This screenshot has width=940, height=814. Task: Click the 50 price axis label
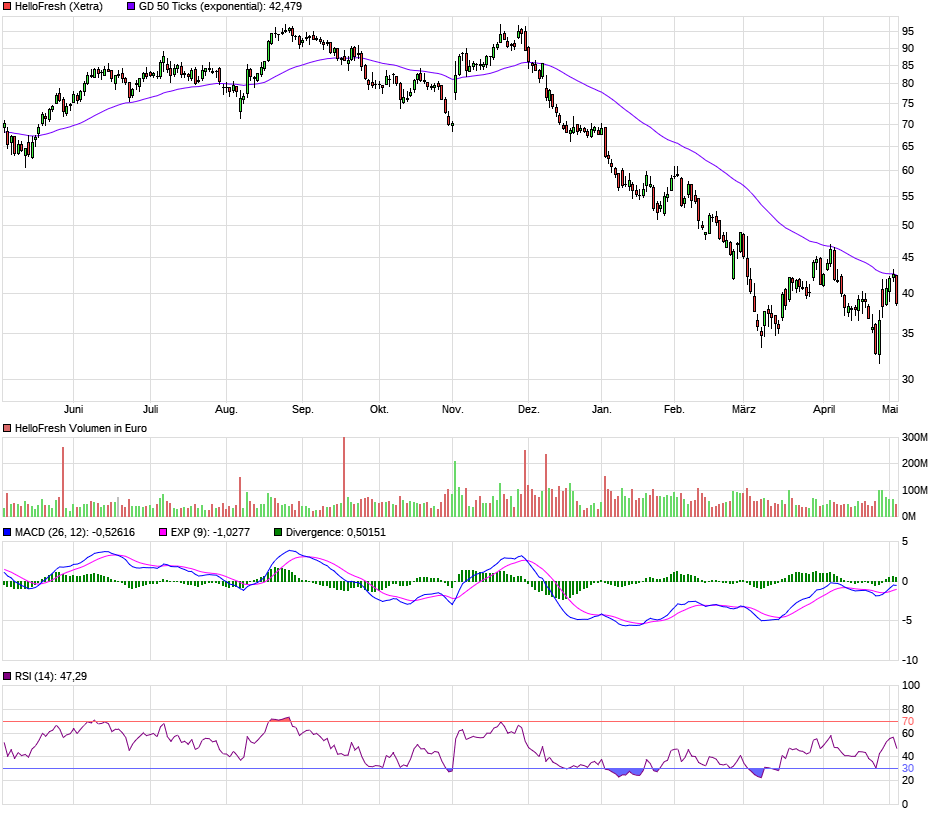click(908, 225)
